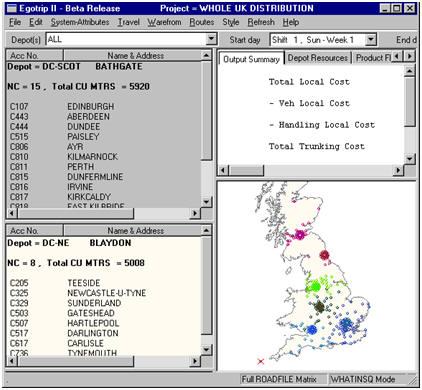
Task: Click the red X marker on map
Action: pyautogui.click(x=261, y=361)
